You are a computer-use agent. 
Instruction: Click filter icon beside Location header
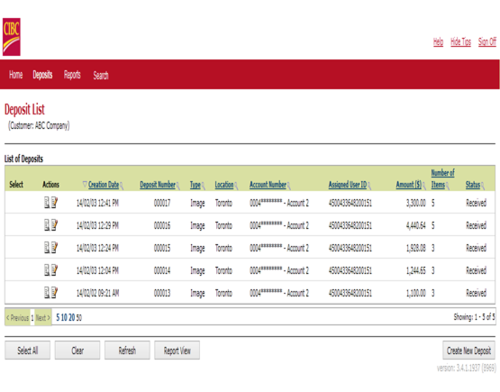click(236, 186)
